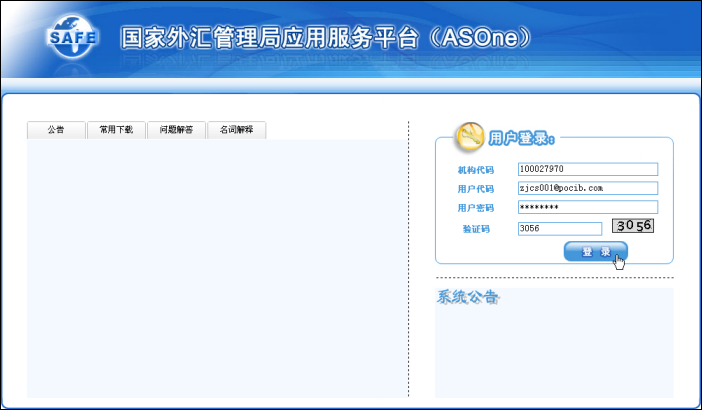The image size is (702, 410).
Task: Click the SAFE globe logo
Action: [72, 37]
